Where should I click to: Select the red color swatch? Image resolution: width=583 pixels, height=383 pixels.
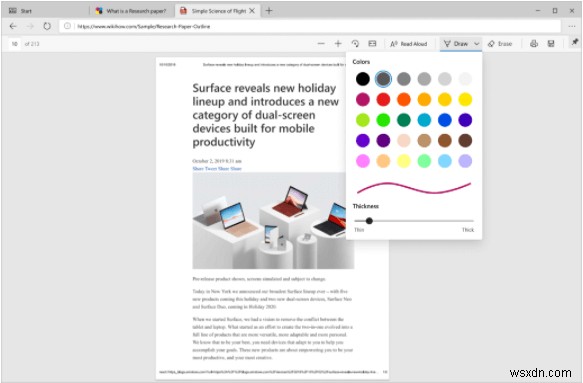tap(383, 99)
